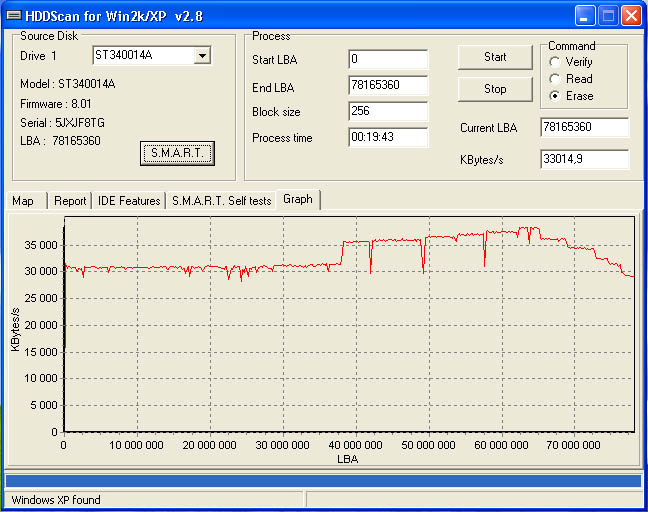
Task: Open the Report tab
Action: pos(70,201)
